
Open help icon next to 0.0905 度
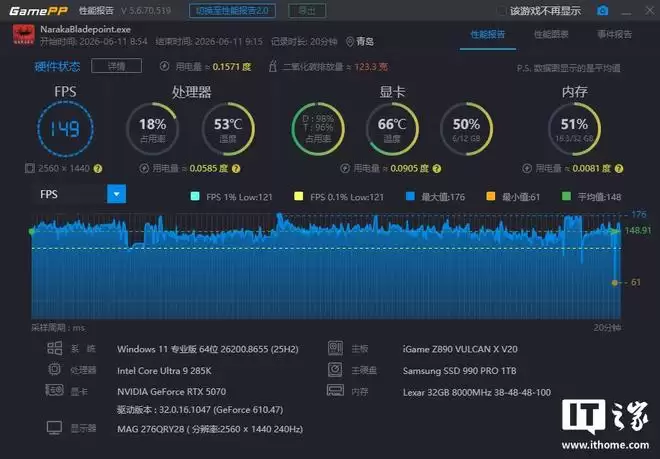437,169
